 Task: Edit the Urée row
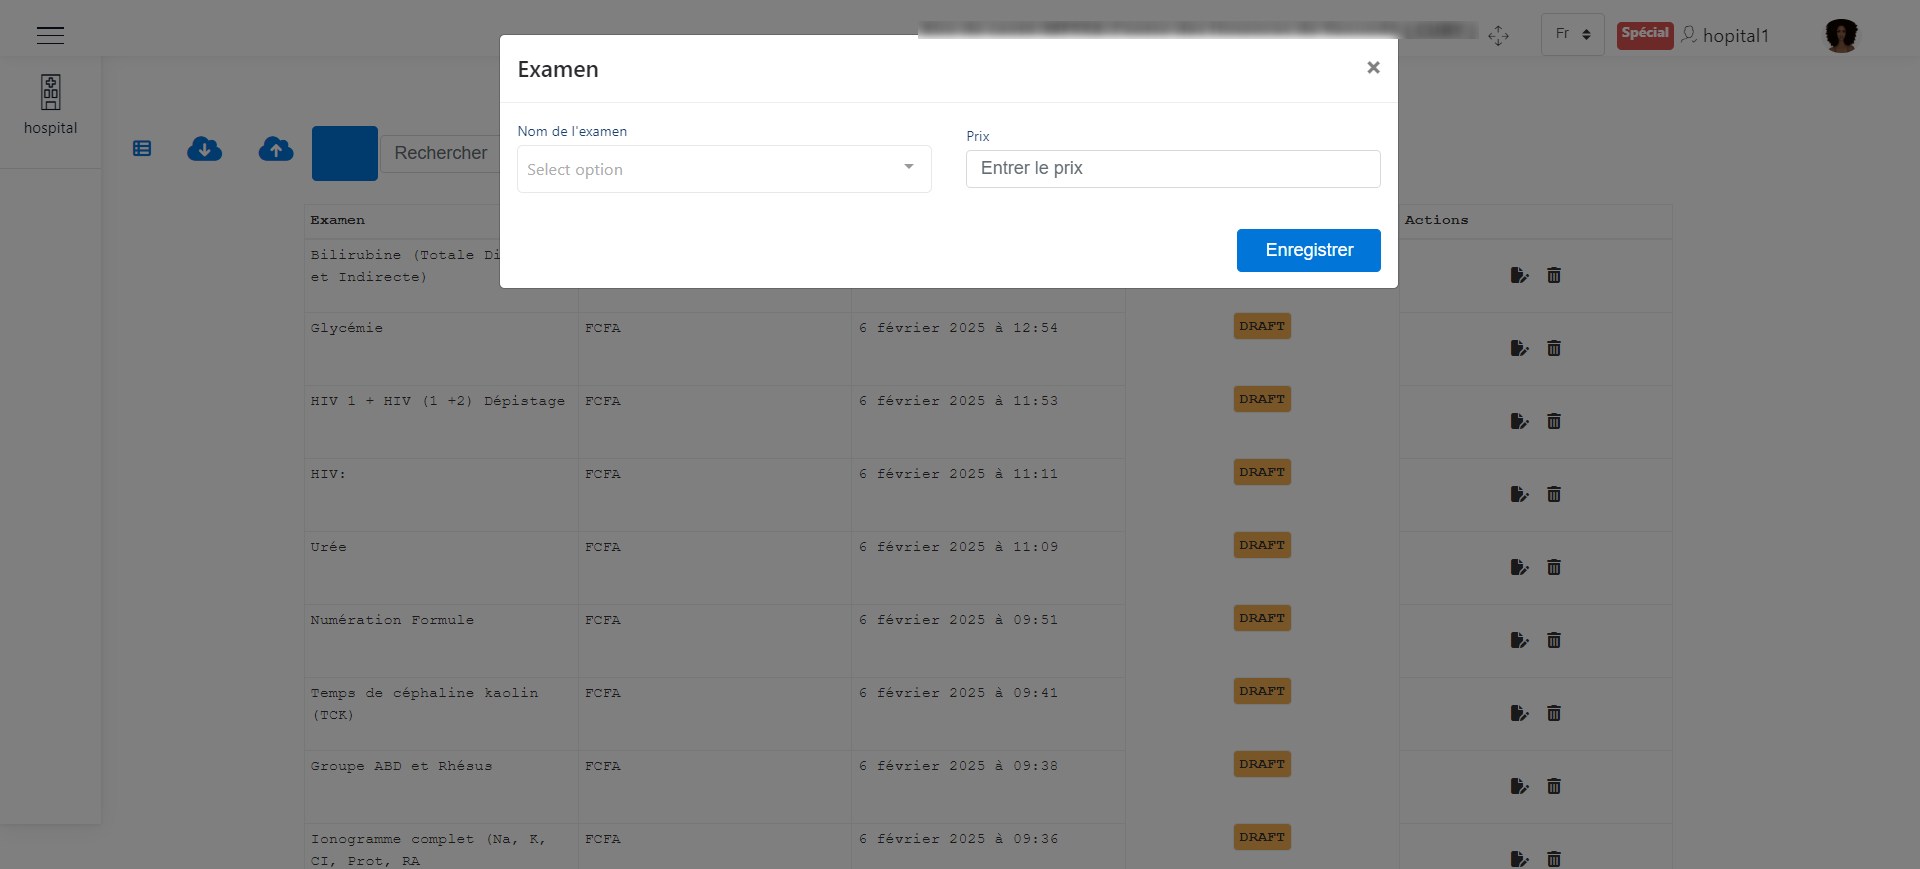coord(1519,567)
